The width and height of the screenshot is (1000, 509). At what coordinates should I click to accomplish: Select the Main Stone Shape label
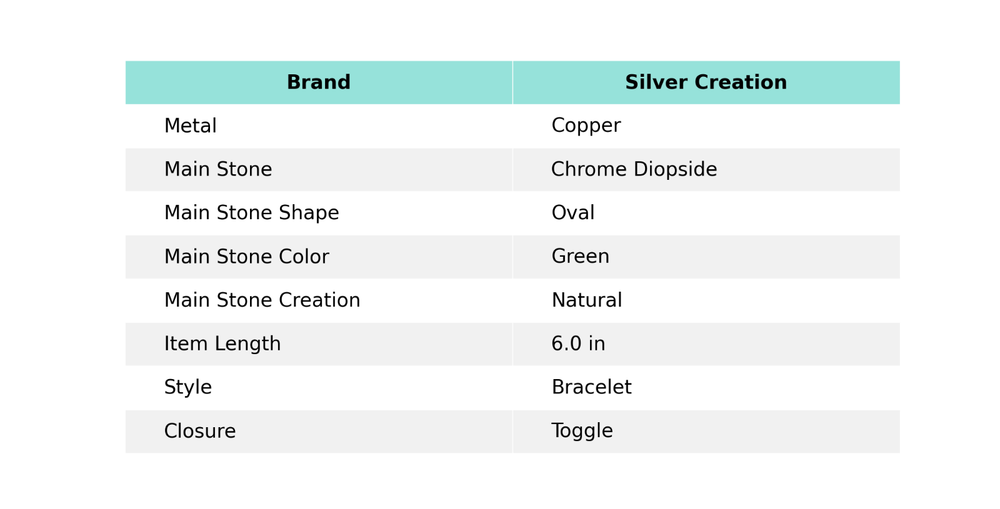click(251, 213)
